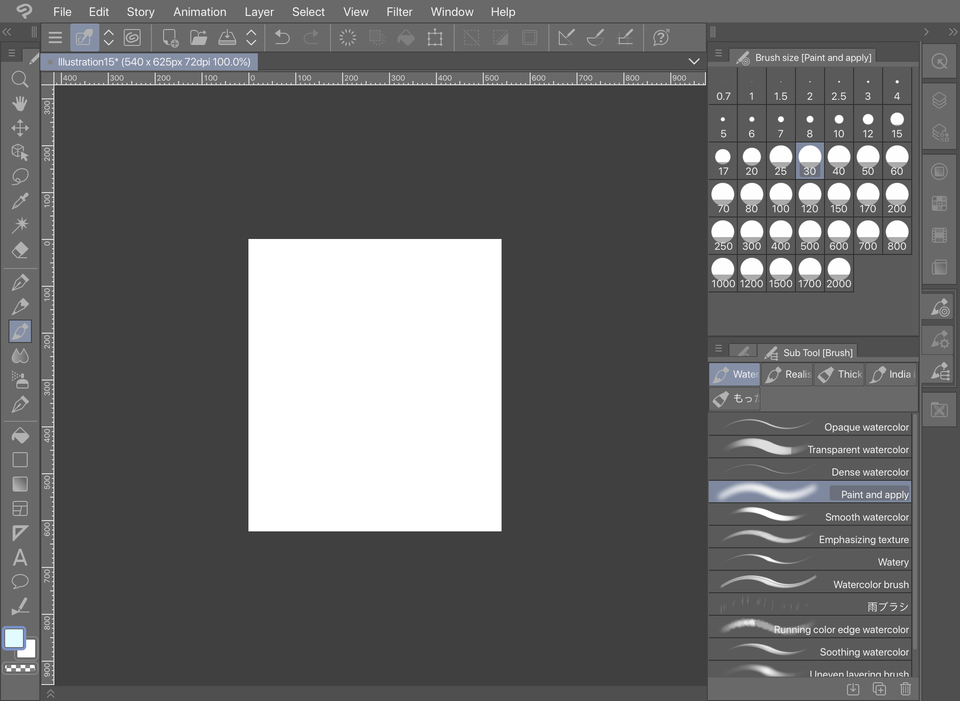Select the Opaque watercolor brush
The width and height of the screenshot is (960, 701).
point(809,427)
